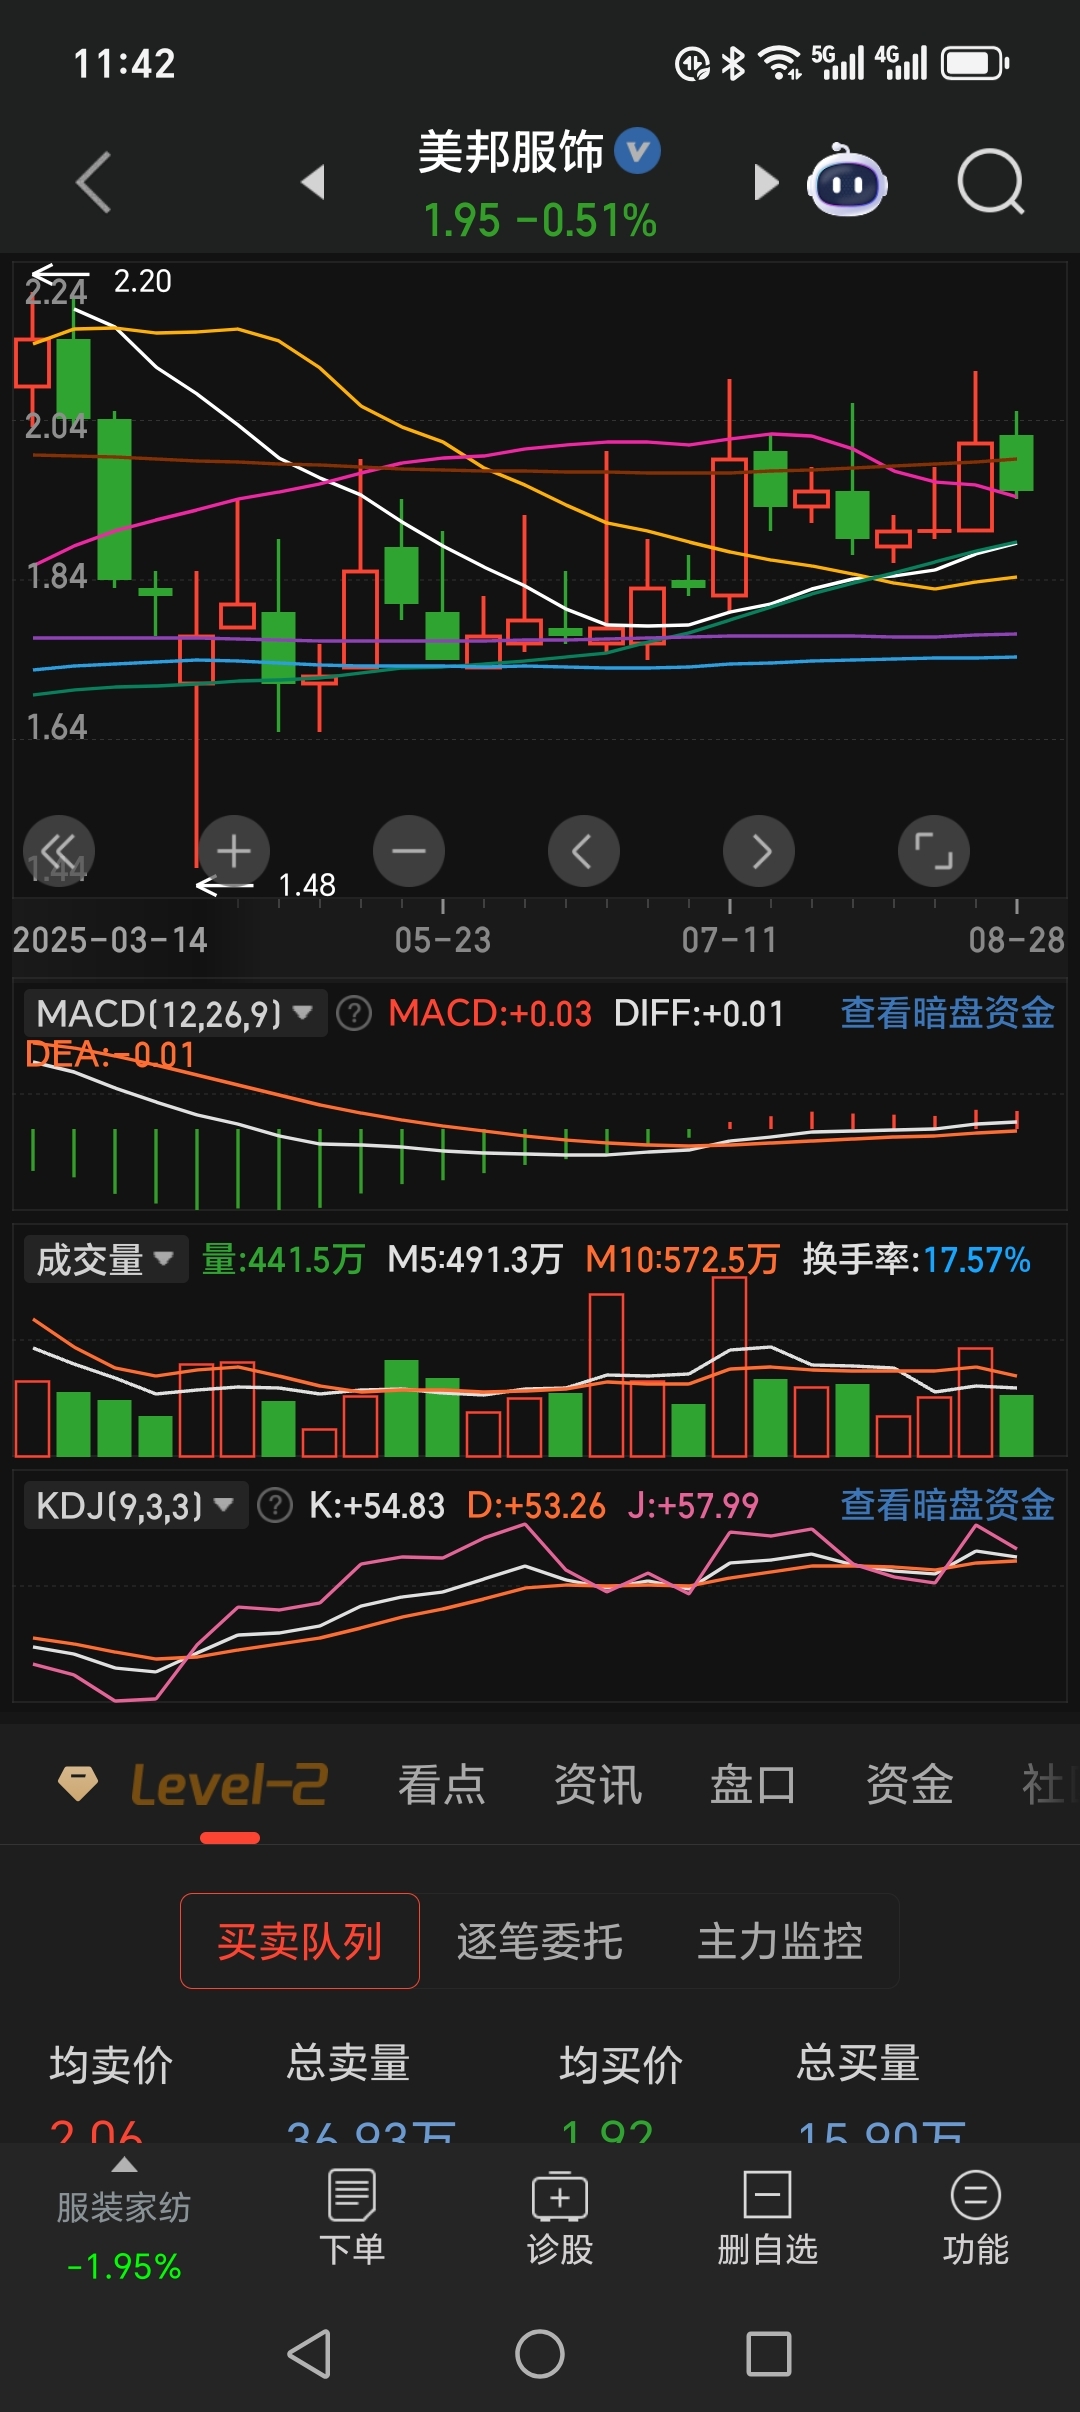Pan chart left with round arrow
Image resolution: width=1080 pixels, height=2412 pixels.
584,851
